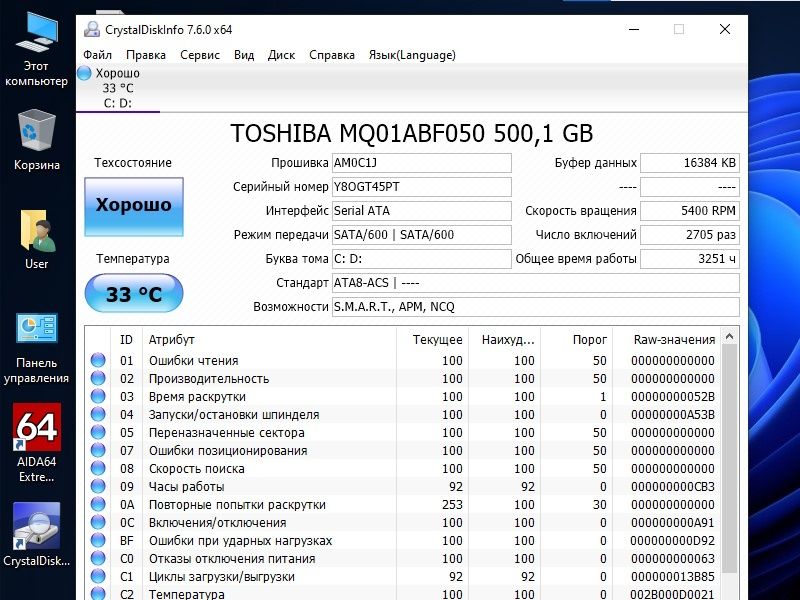Launch the AIDA64 Extreme shortcut

tap(36, 443)
